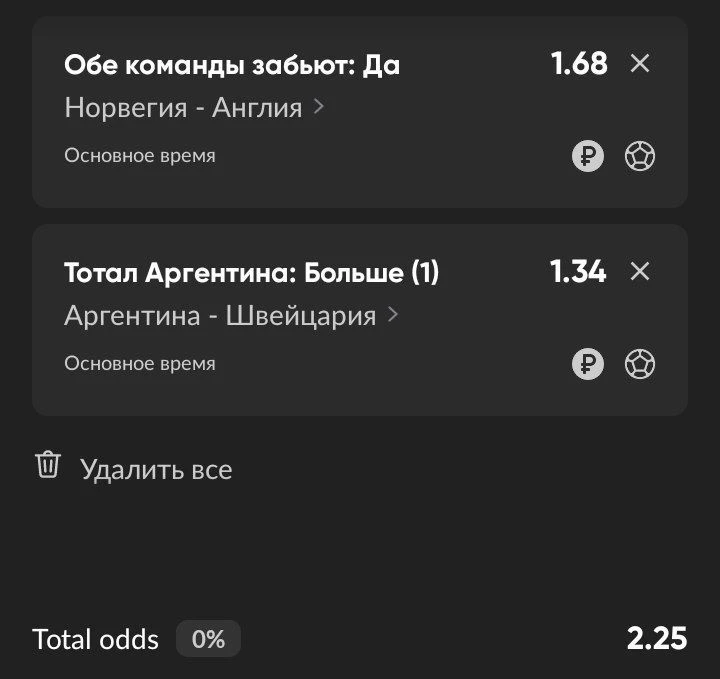Open the Аргентина - Швейцария match chevron
Screen dimensions: 720x679
click(x=393, y=315)
